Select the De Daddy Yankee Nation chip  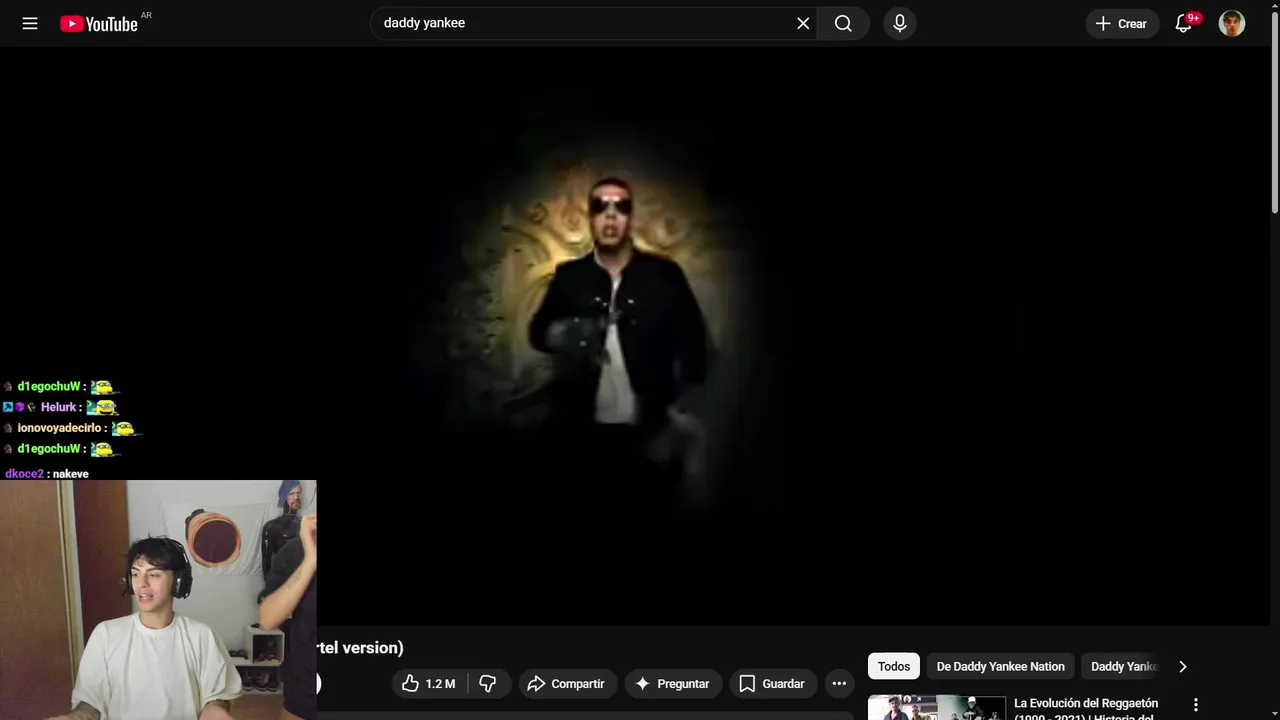coord(1000,666)
